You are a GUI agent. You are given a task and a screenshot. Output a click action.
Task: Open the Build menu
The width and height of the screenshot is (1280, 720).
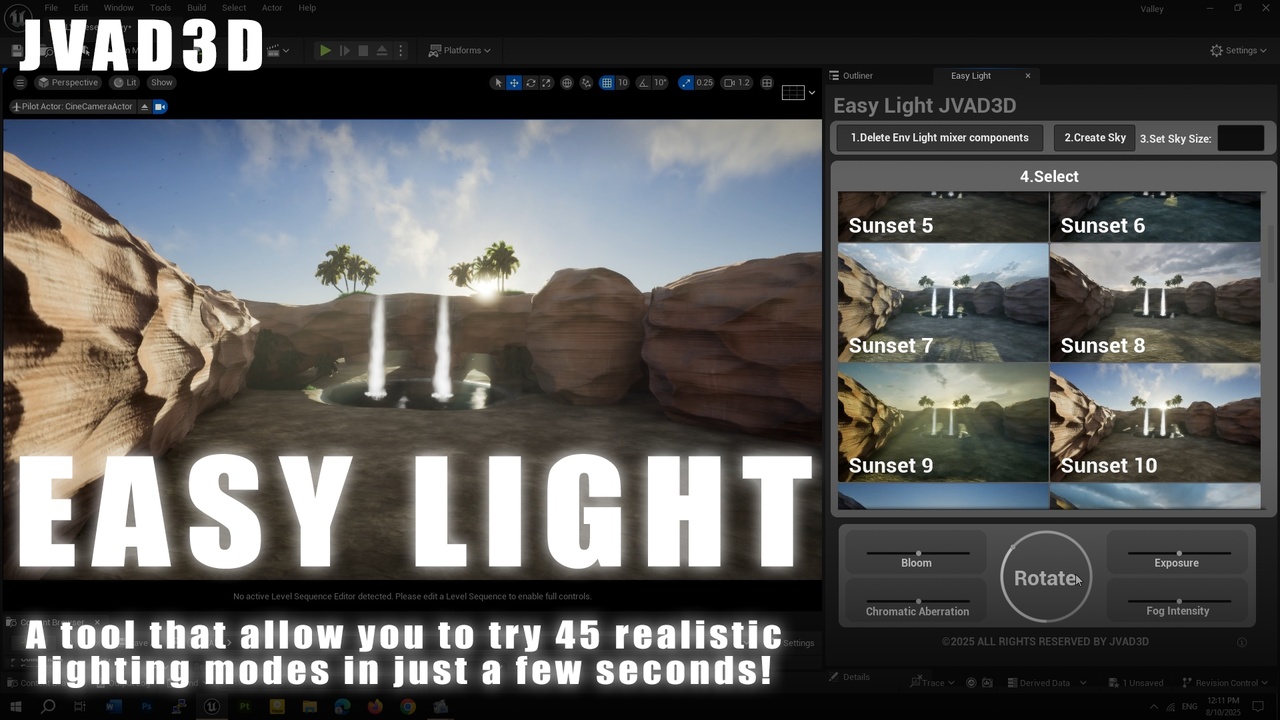197,8
